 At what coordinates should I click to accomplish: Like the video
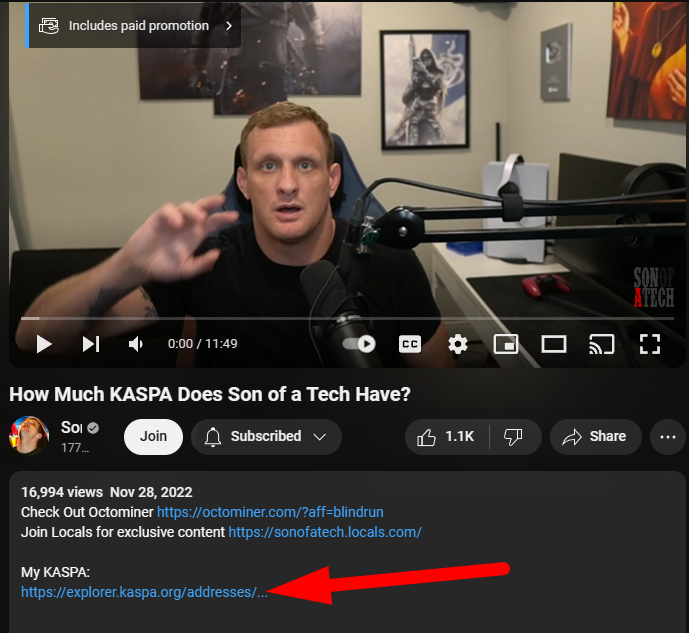click(446, 437)
